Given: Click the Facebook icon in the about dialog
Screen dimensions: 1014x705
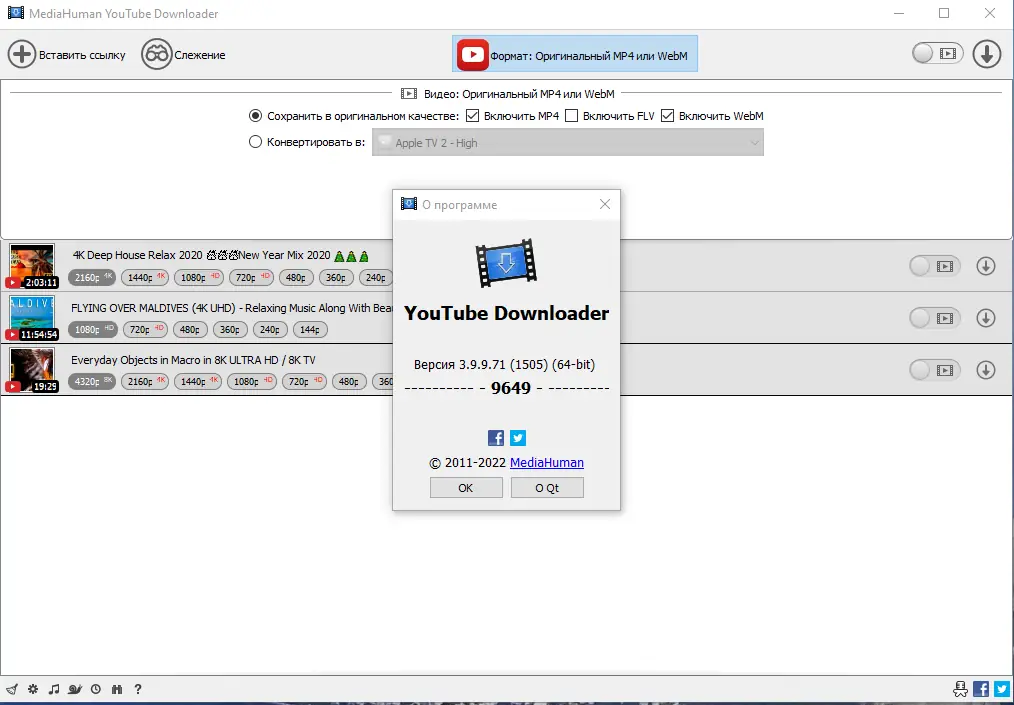Looking at the screenshot, I should point(495,438).
